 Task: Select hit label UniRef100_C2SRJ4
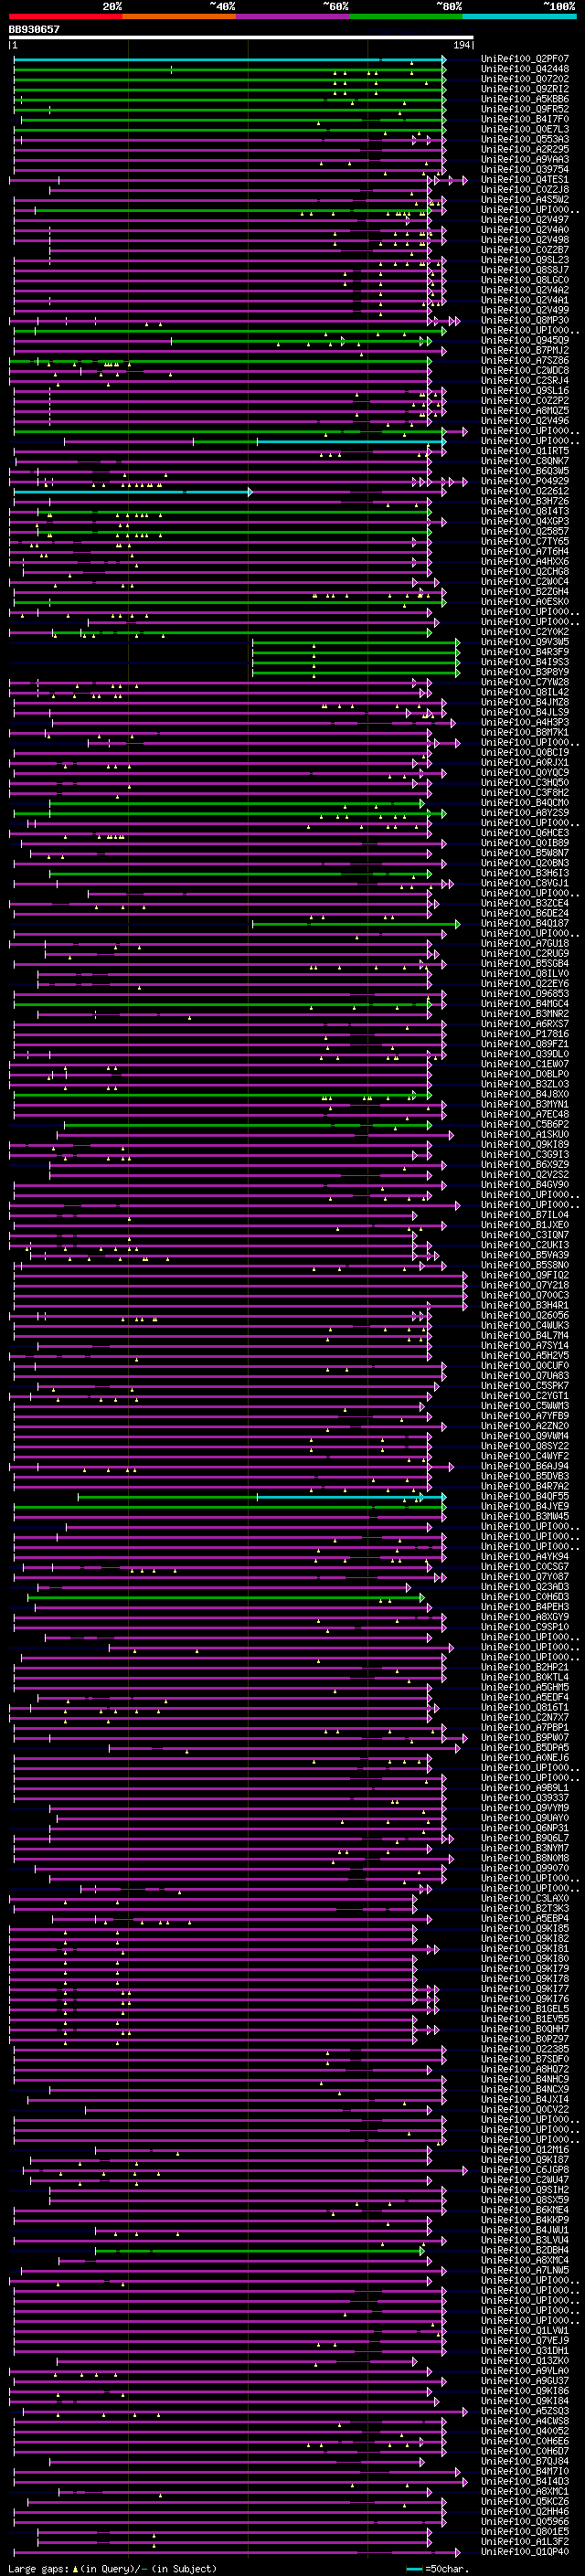(525, 380)
